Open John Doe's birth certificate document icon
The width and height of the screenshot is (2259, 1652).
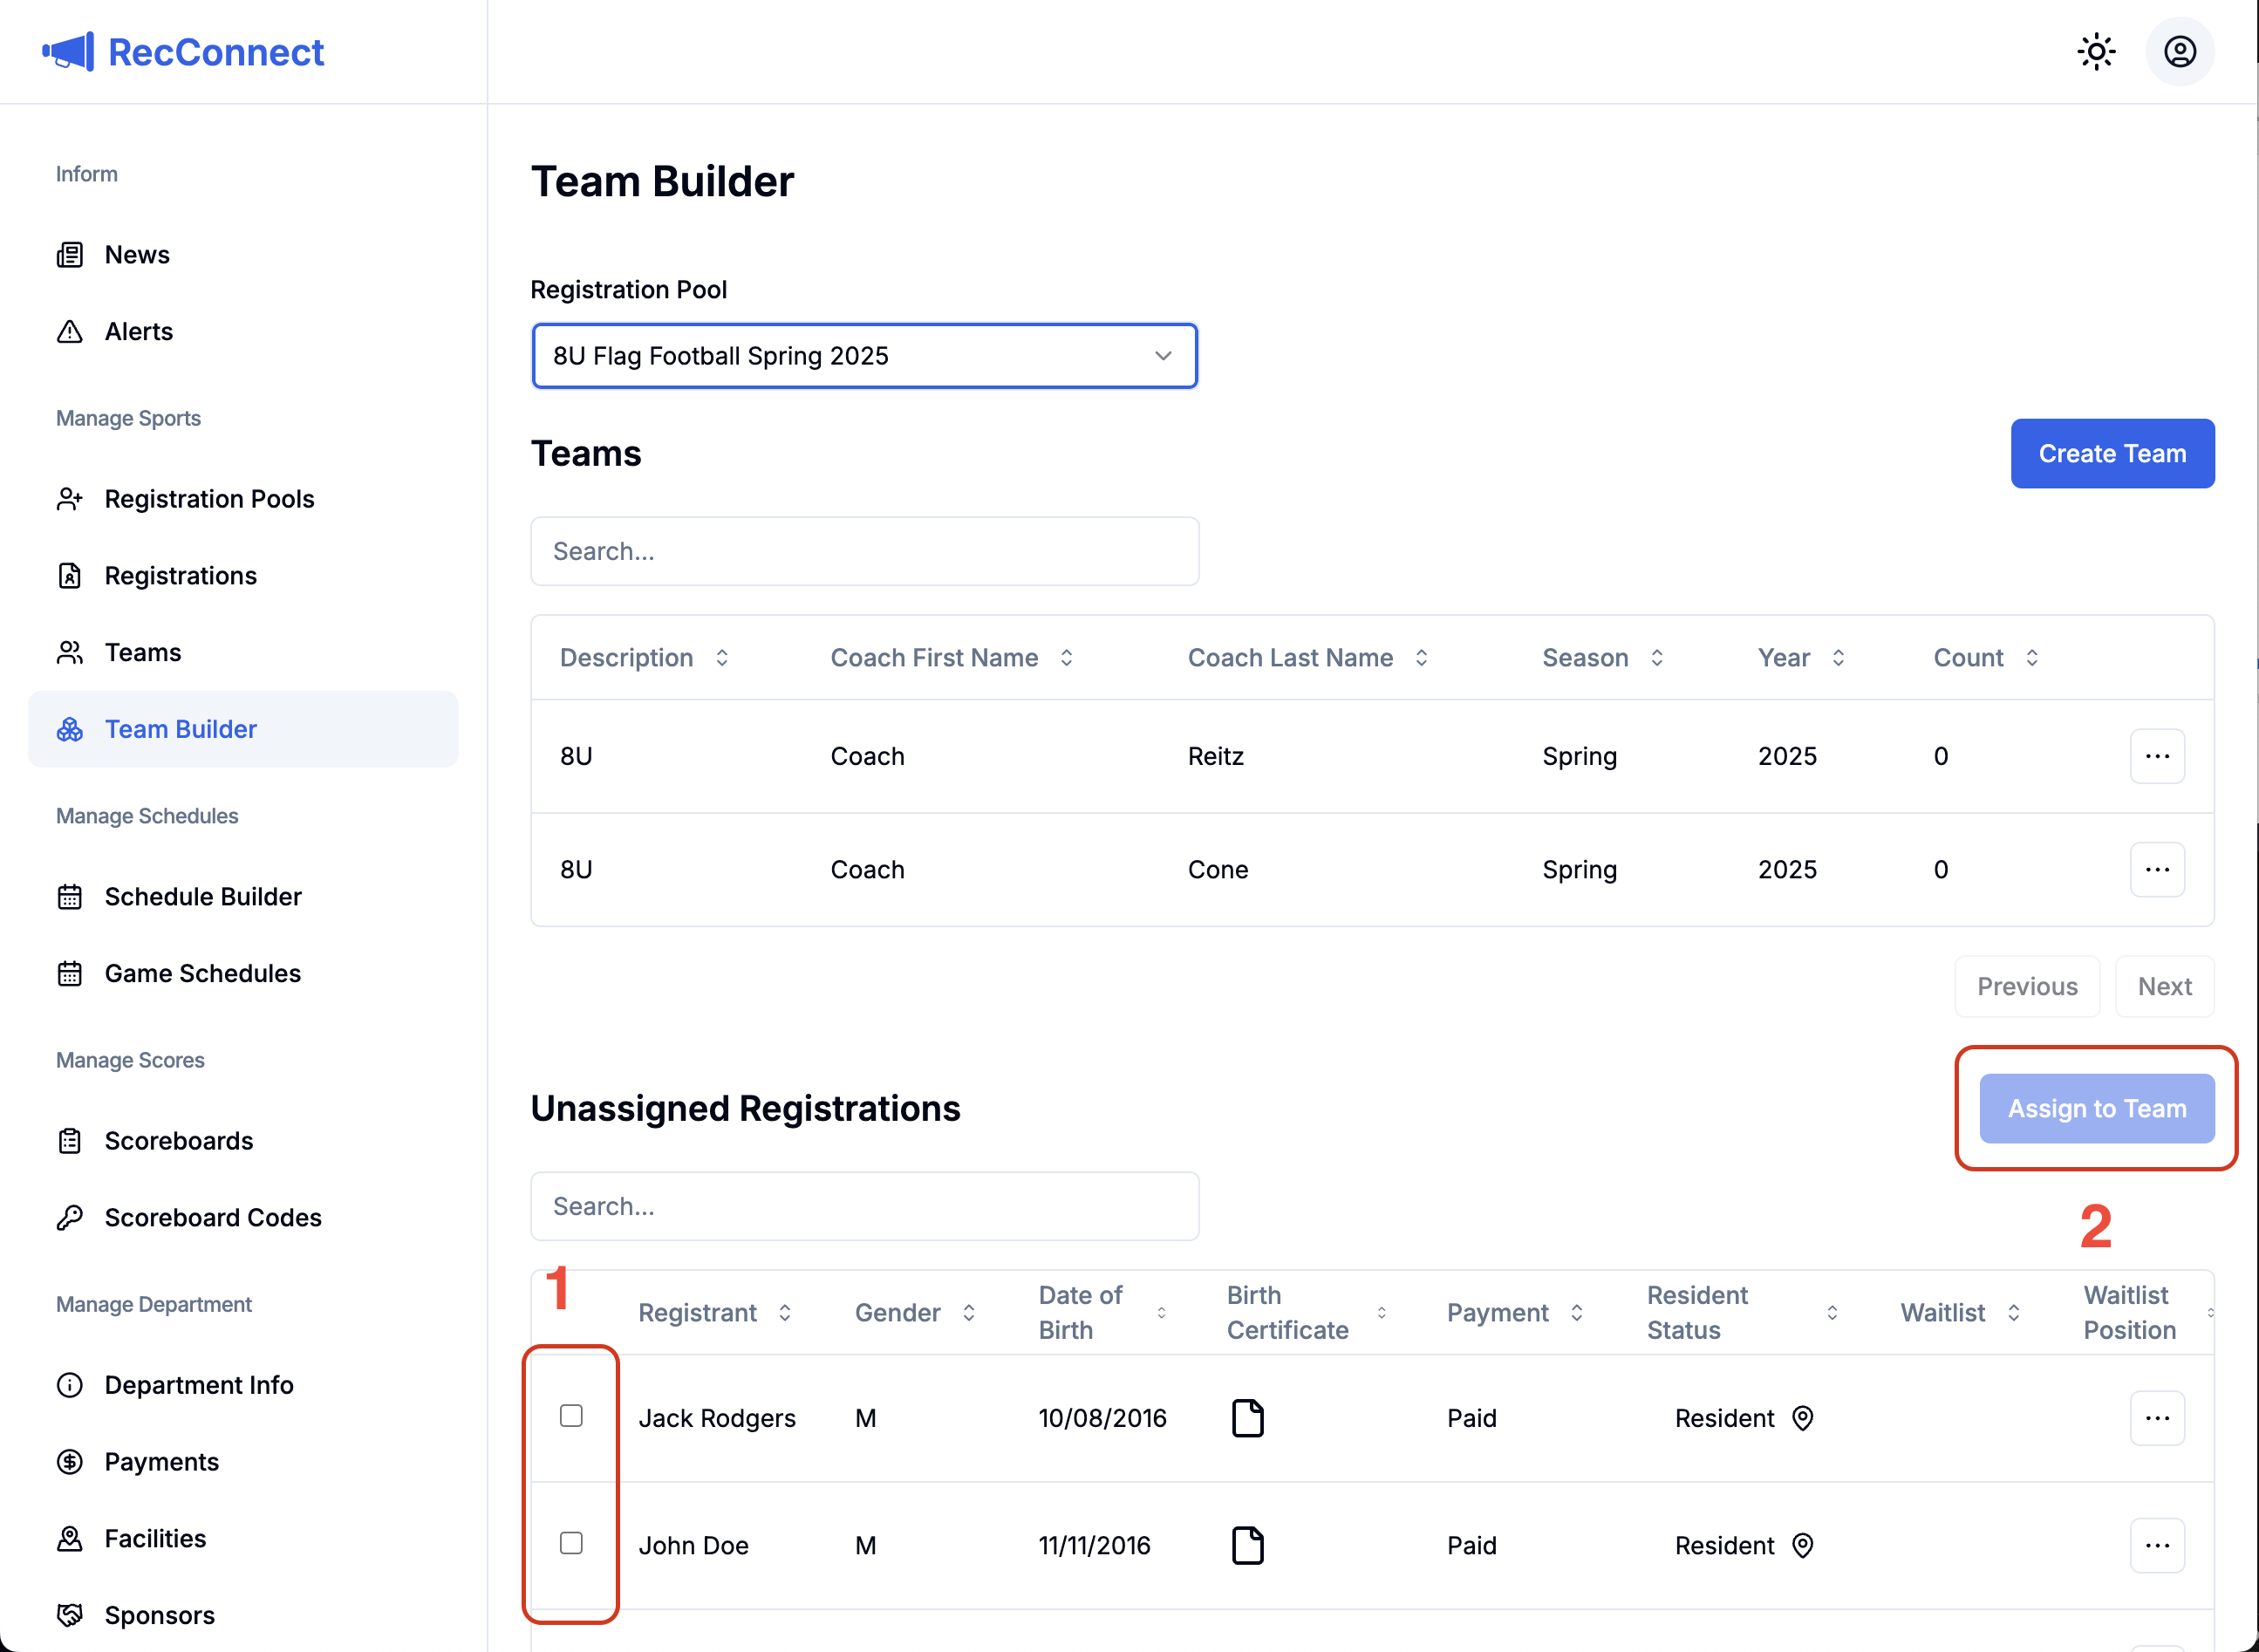pos(1247,1545)
